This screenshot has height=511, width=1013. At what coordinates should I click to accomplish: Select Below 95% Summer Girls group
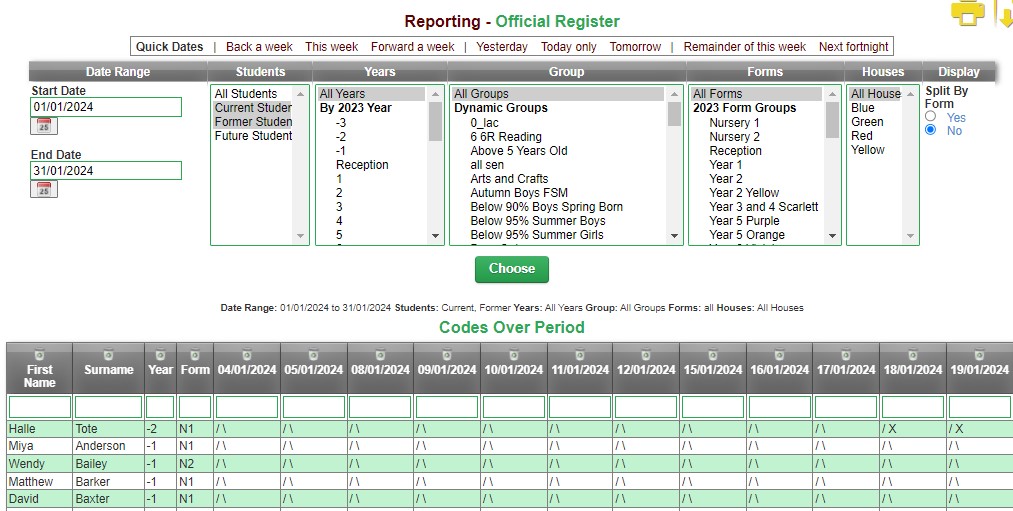click(558, 235)
